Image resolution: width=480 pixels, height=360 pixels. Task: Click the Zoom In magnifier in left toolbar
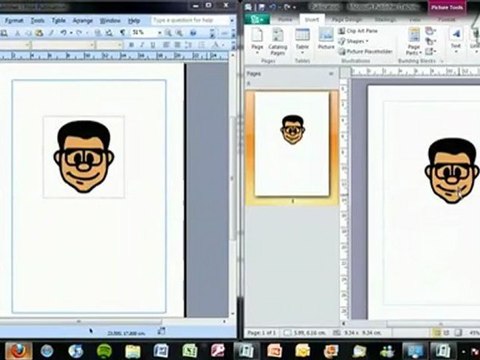pos(179,33)
